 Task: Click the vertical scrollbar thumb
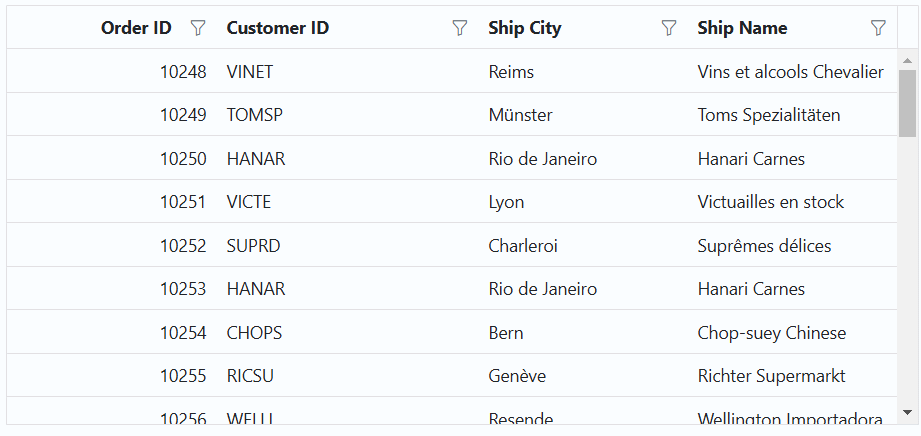[x=907, y=102]
